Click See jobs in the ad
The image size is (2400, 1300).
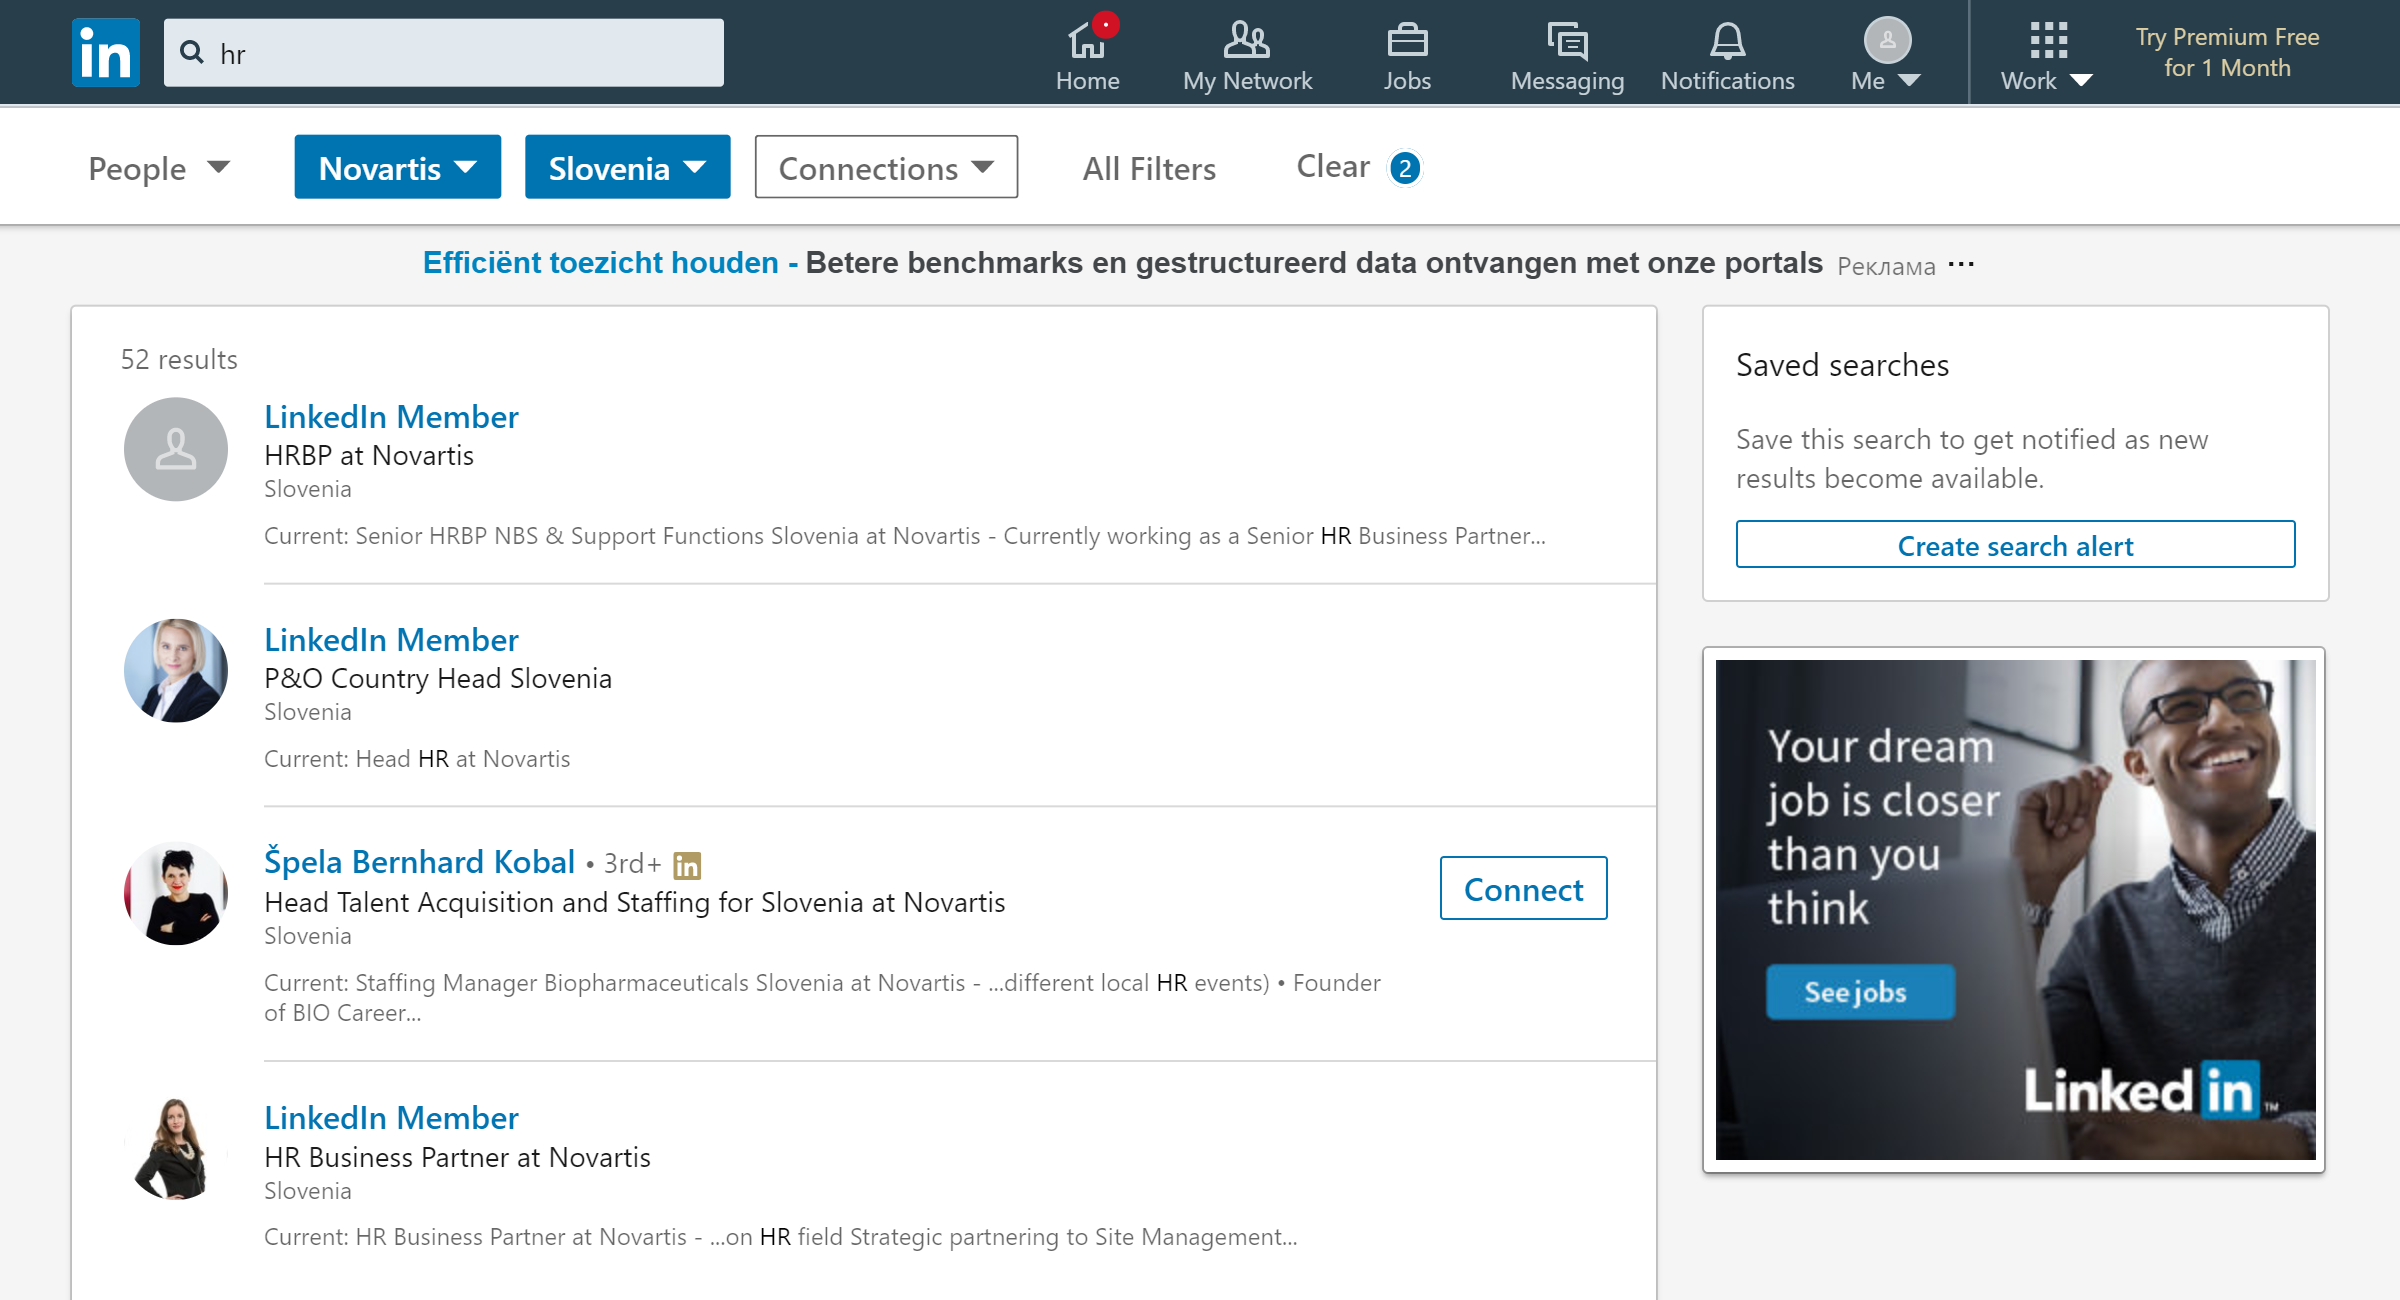[x=1860, y=991]
